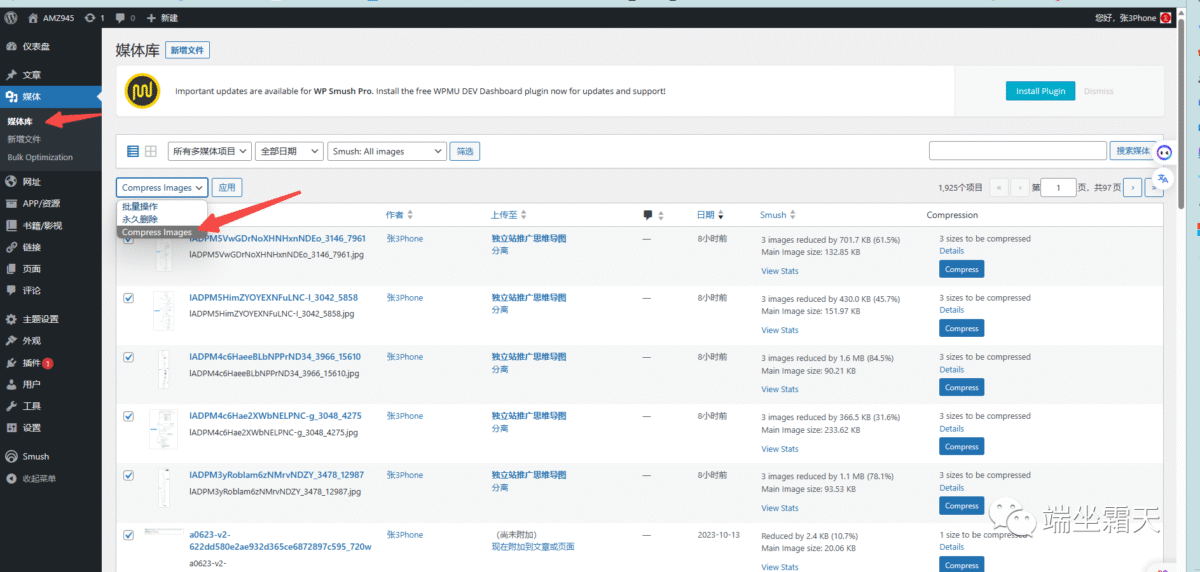Toggle checkbox for IADPM3yRoblam6zNMrvNDZY_3478_12987
Viewport: 1200px width, 572px height.
128,475
